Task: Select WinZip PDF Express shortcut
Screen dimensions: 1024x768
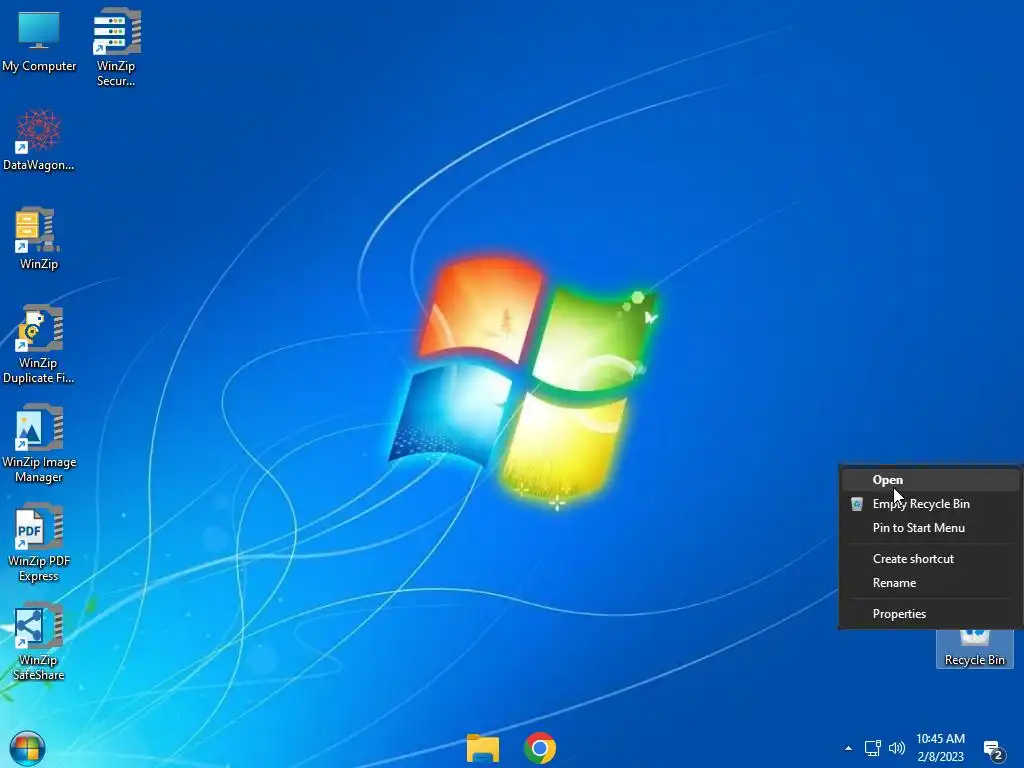Action: click(39, 543)
